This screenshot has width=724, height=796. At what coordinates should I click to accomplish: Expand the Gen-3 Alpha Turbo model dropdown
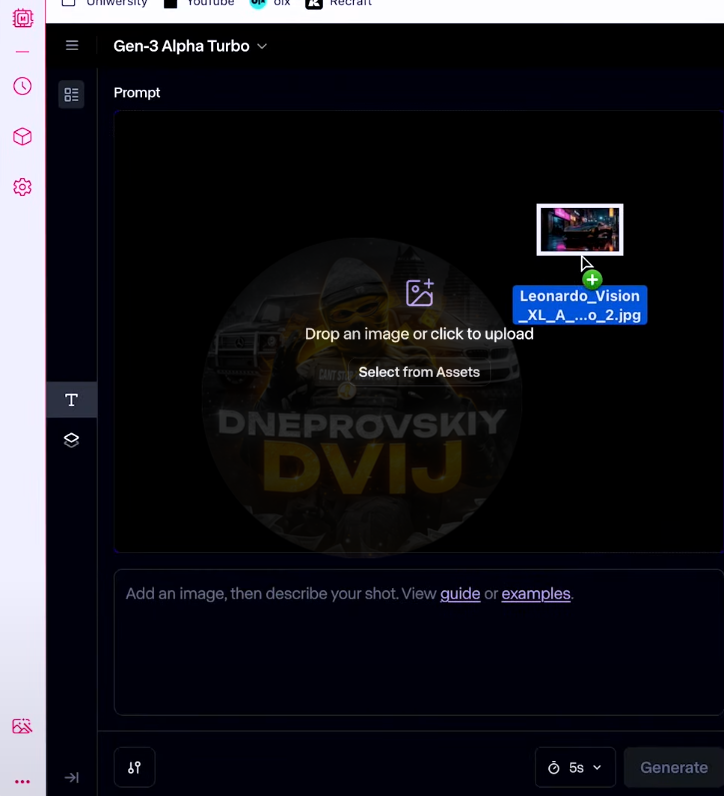190,46
